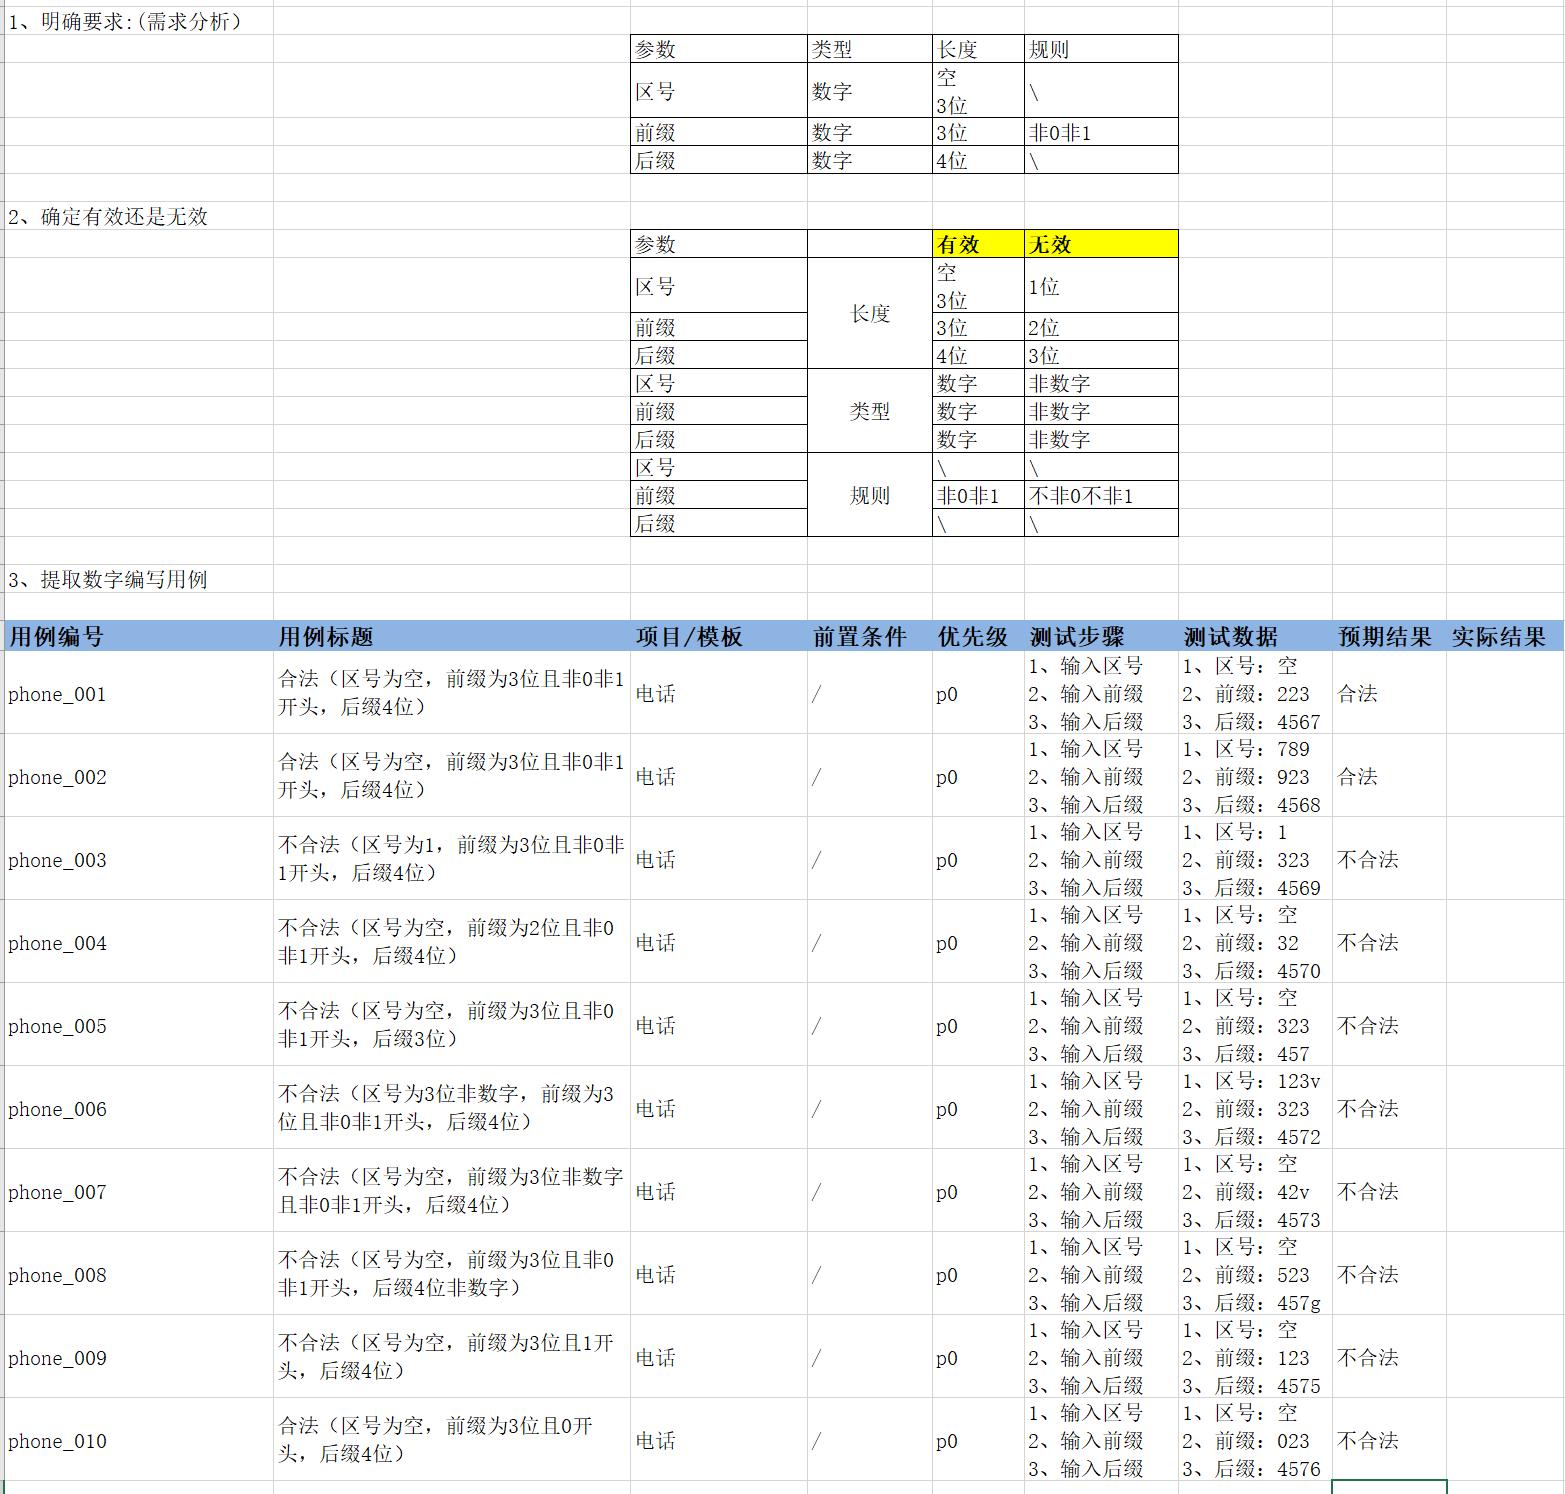The width and height of the screenshot is (1565, 1494).
Task: Select the "2位" invalid length cell
Action: pyautogui.click(x=1101, y=327)
